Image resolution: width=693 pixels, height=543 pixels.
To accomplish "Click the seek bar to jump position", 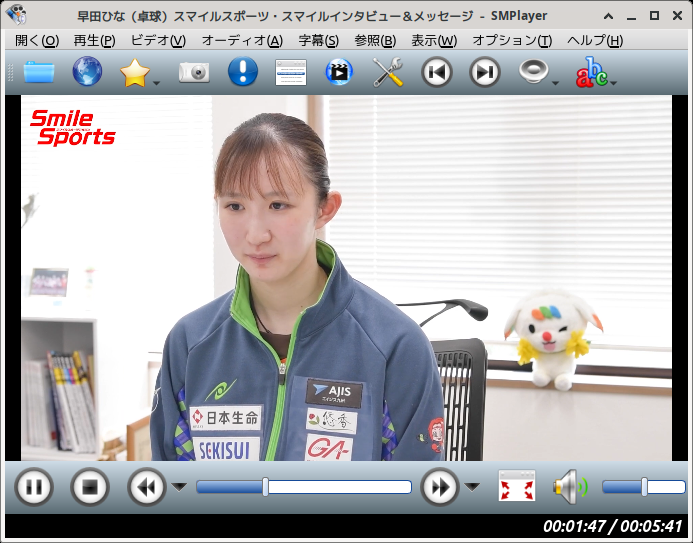I will [x=304, y=487].
